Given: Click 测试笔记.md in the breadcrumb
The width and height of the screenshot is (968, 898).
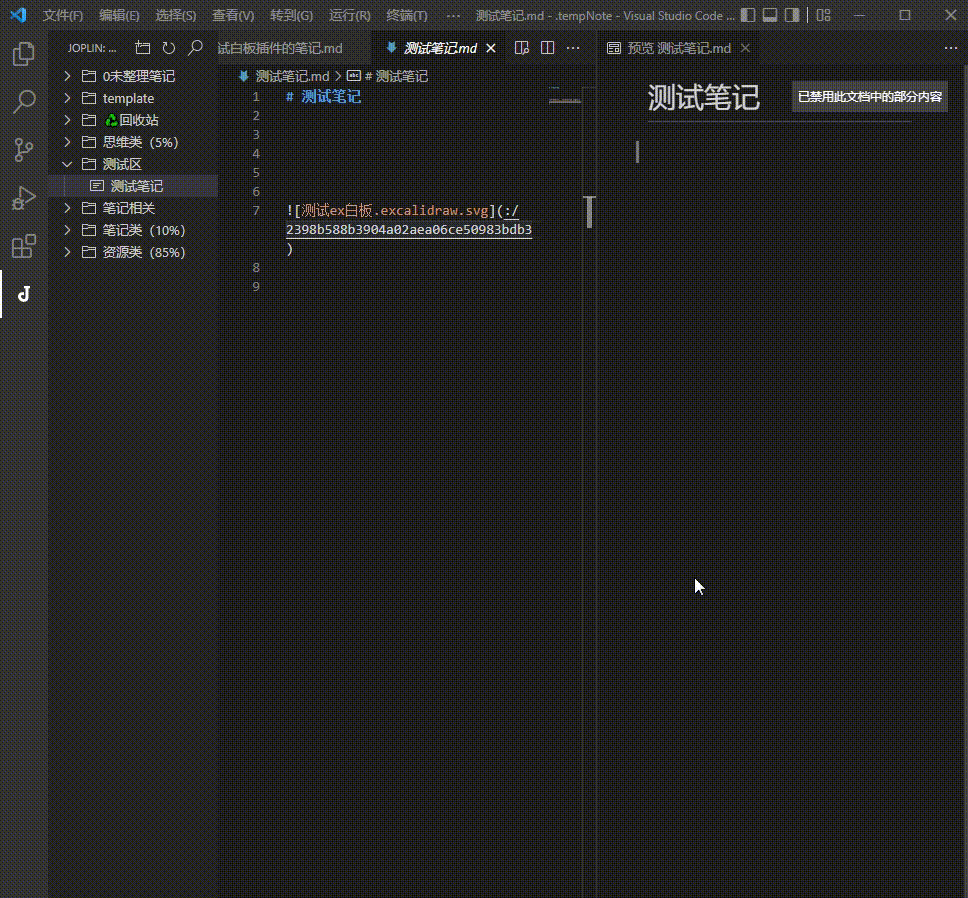Looking at the screenshot, I should 292,77.
